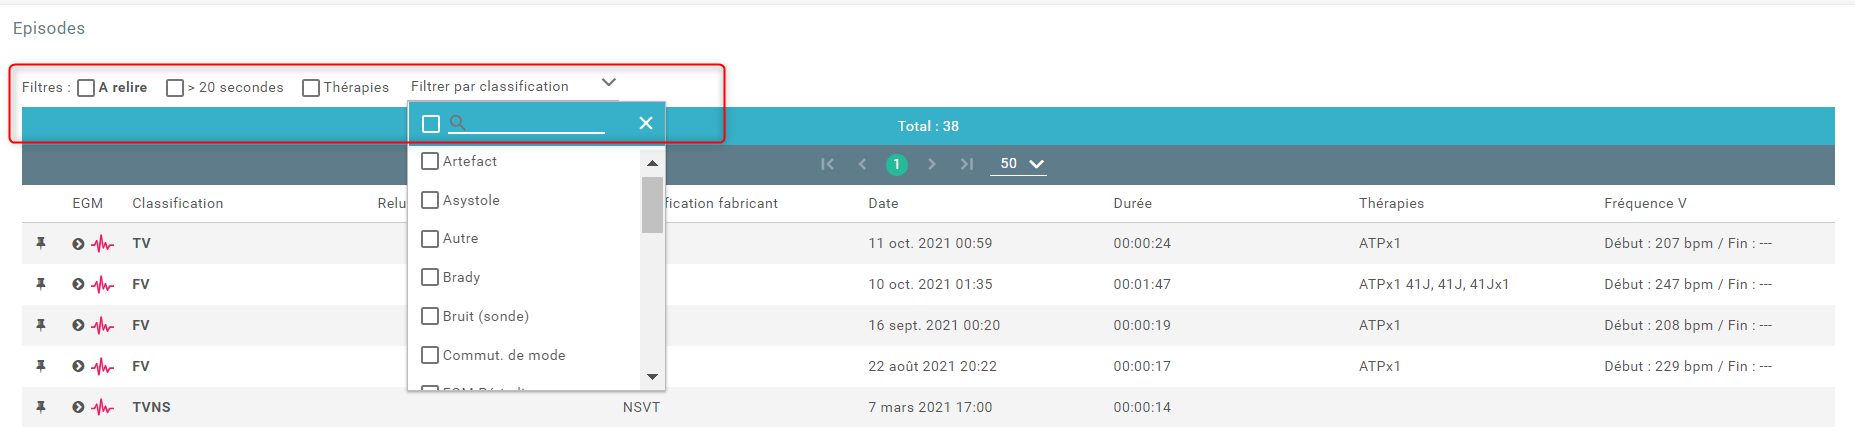Check the Brady classification option
This screenshot has width=1855, height=430.
430,277
